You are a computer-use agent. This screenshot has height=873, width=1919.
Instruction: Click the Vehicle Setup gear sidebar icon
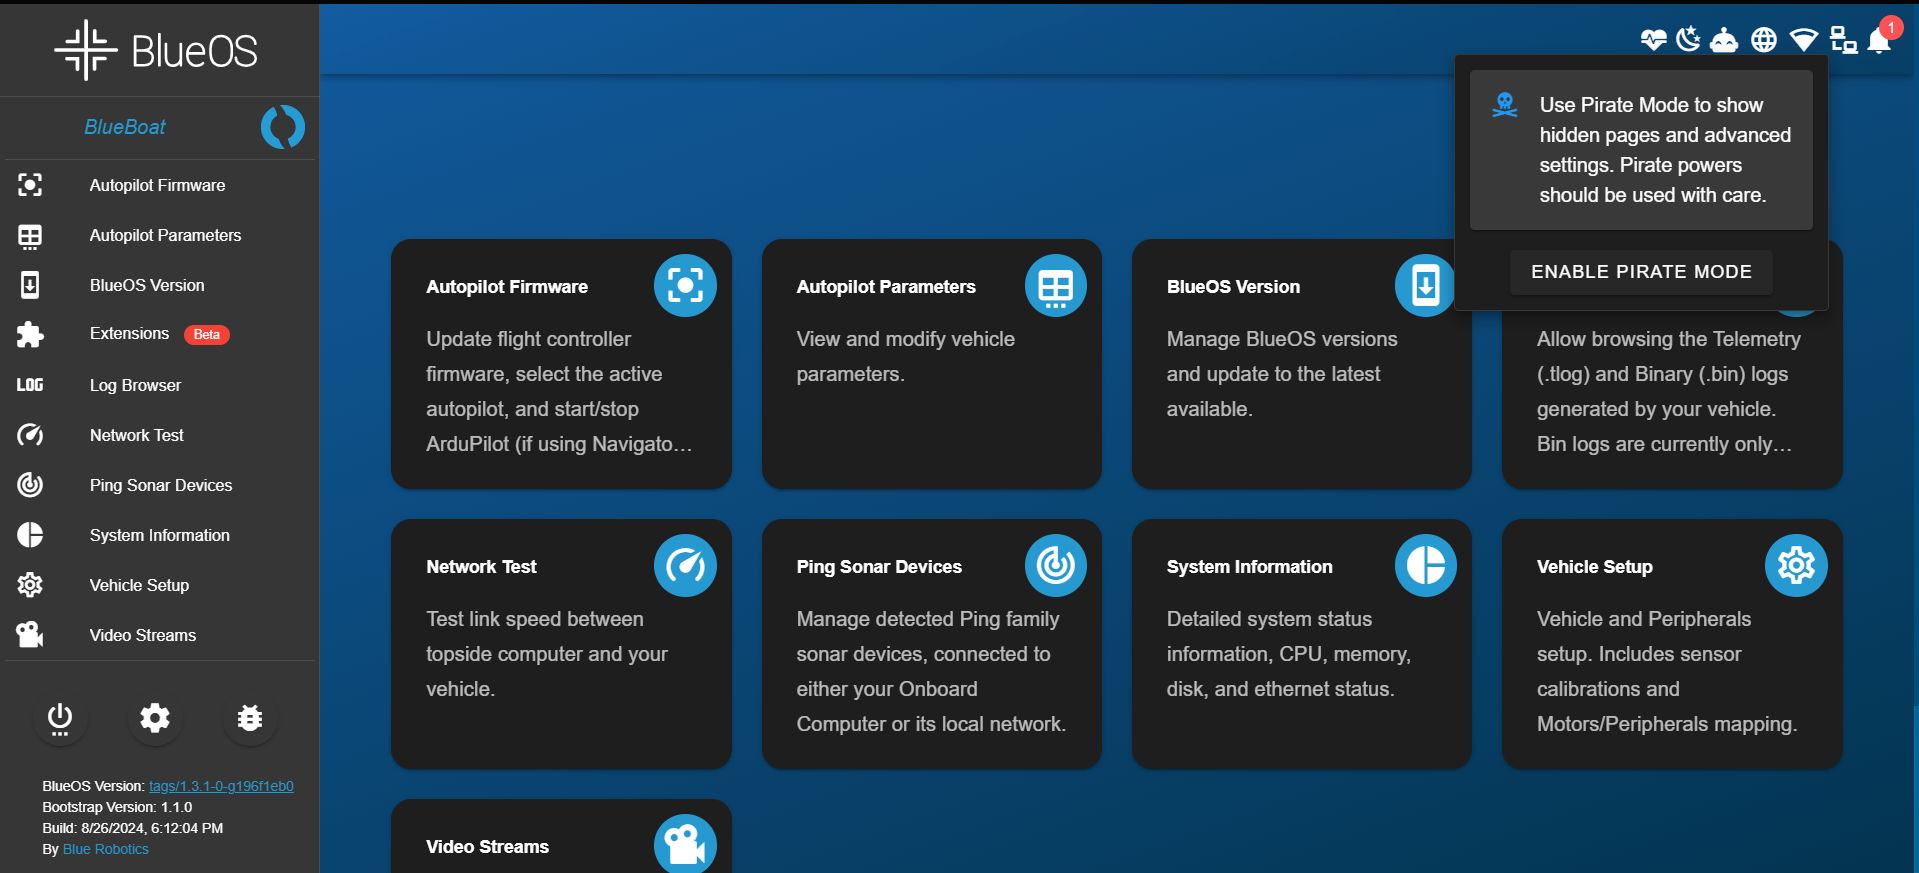click(30, 585)
